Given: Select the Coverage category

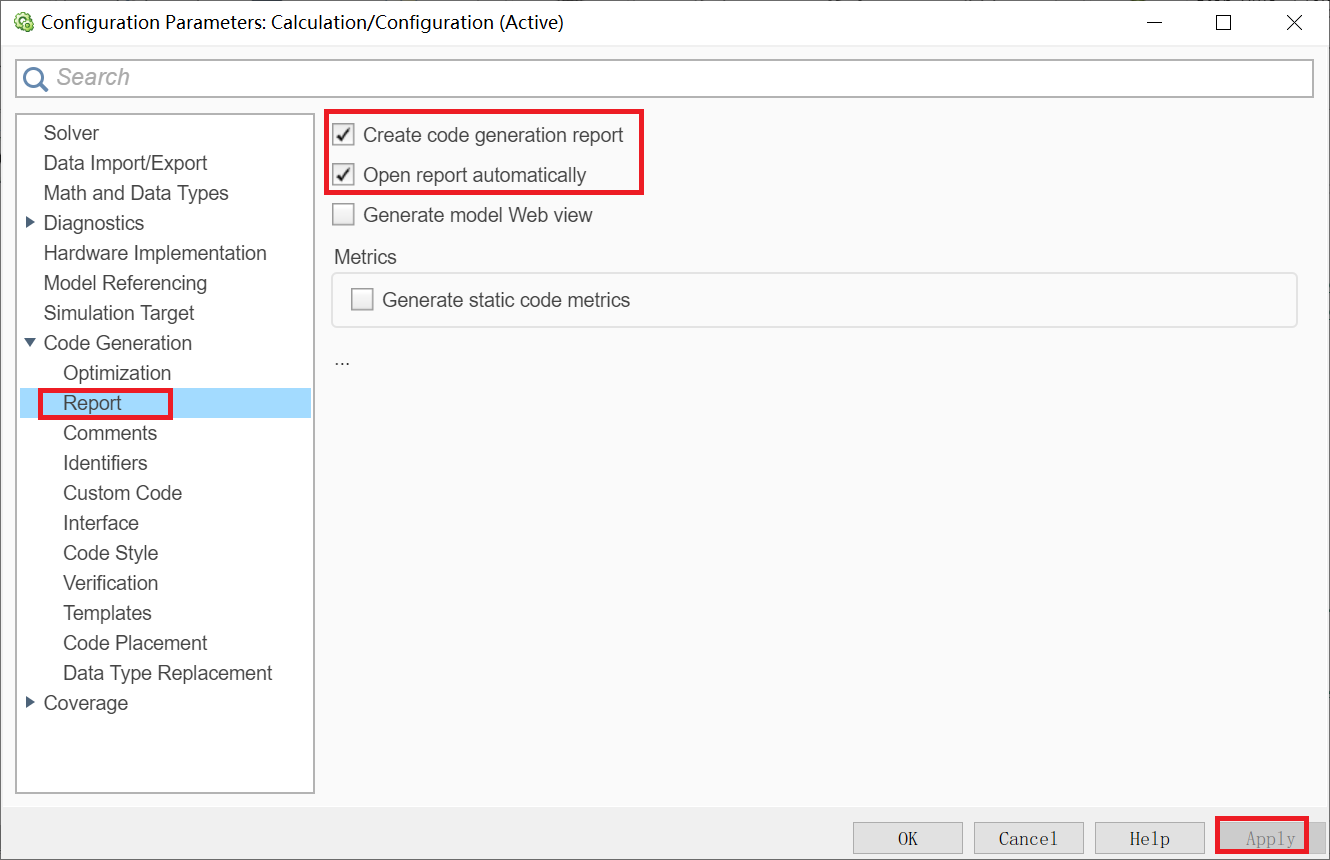Looking at the screenshot, I should pos(86,703).
